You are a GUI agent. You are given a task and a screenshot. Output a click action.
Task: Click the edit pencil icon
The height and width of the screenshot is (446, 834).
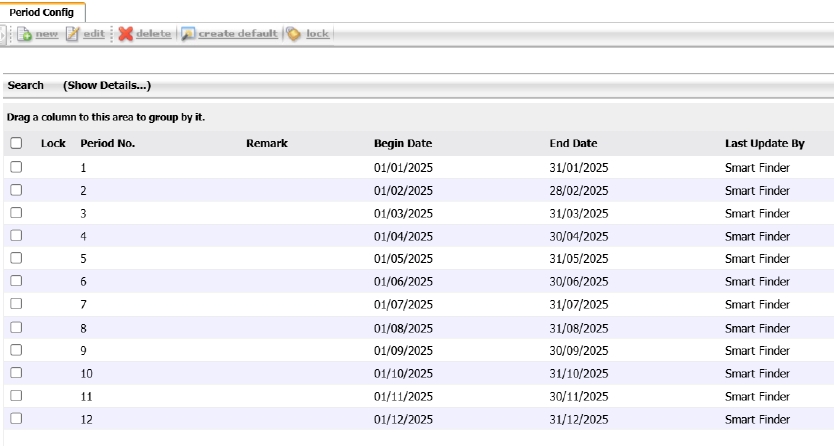point(72,34)
